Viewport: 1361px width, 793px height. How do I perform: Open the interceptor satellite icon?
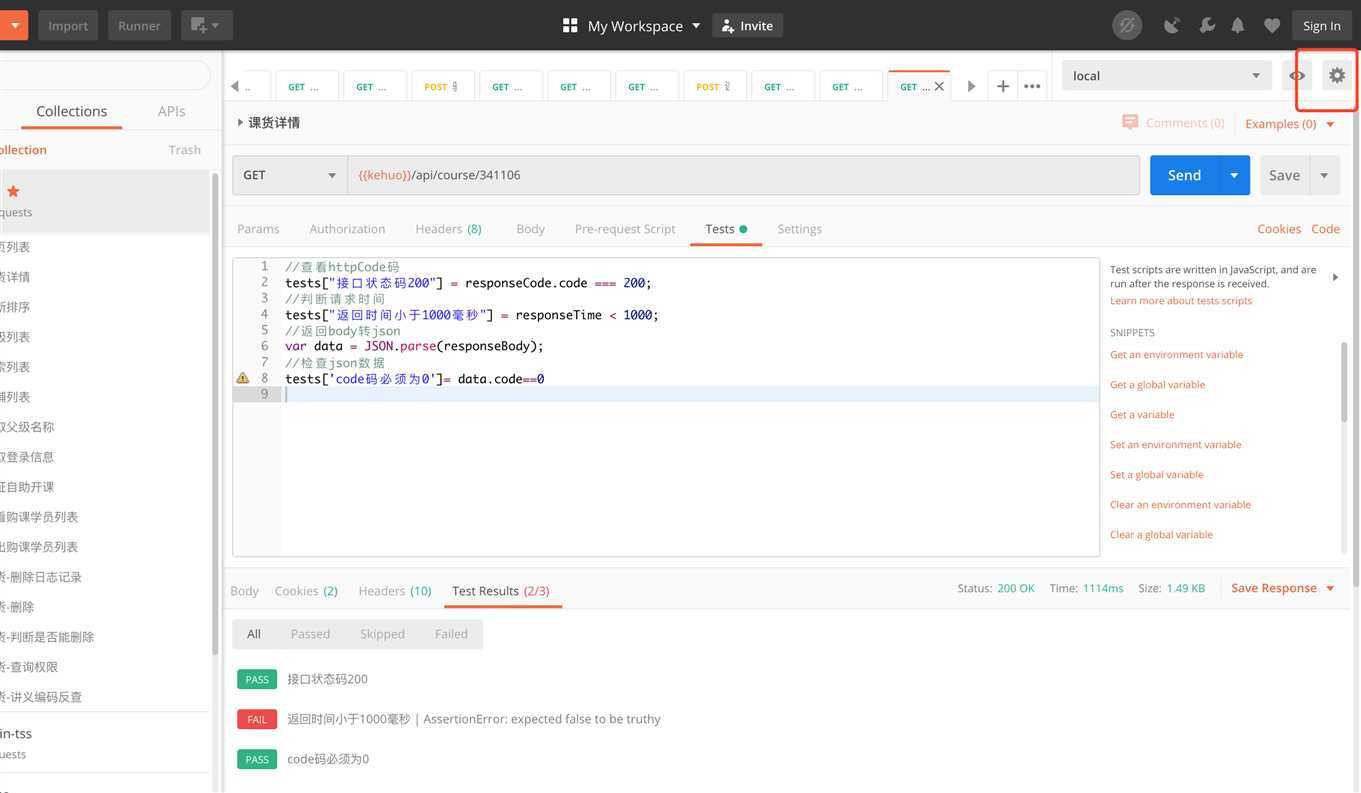(1172, 25)
